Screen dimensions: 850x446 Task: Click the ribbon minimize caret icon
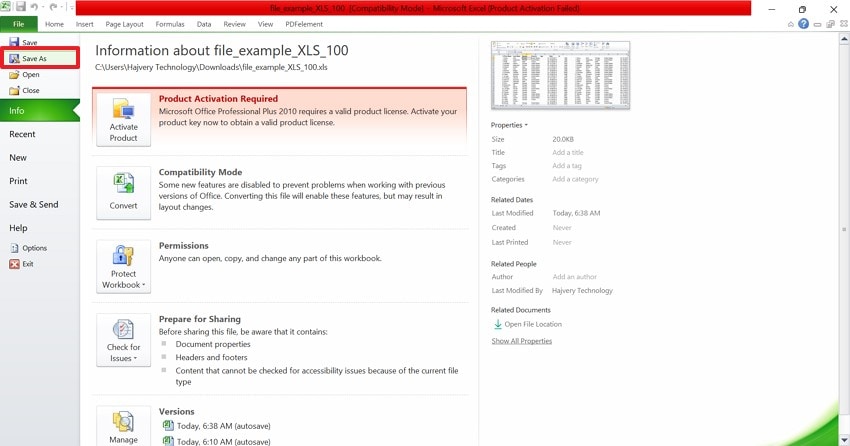pyautogui.click(x=791, y=24)
